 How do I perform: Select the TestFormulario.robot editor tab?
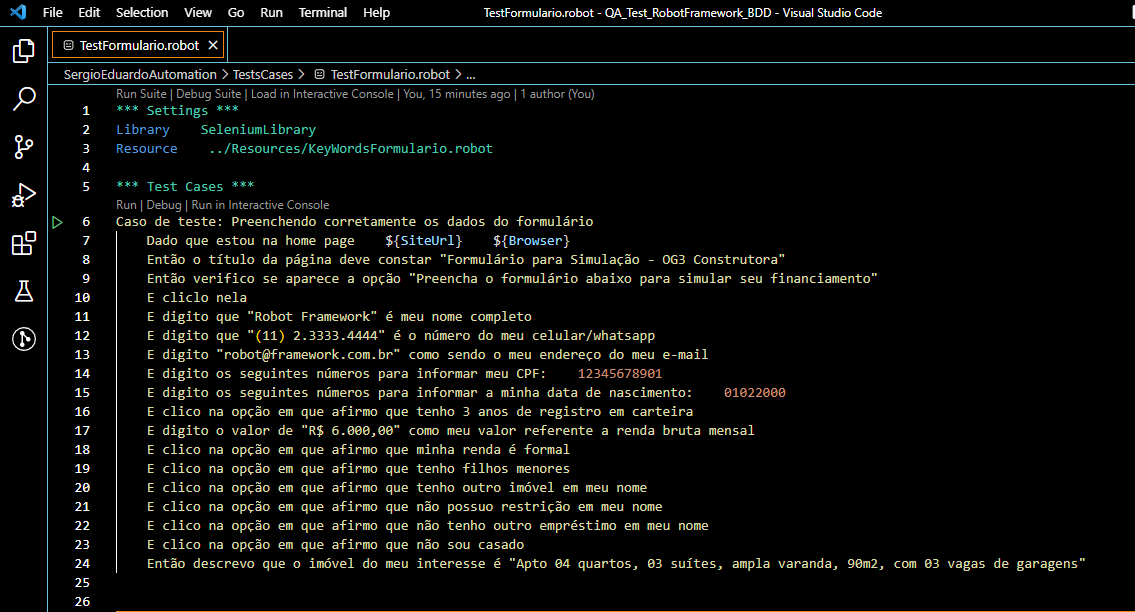point(139,45)
